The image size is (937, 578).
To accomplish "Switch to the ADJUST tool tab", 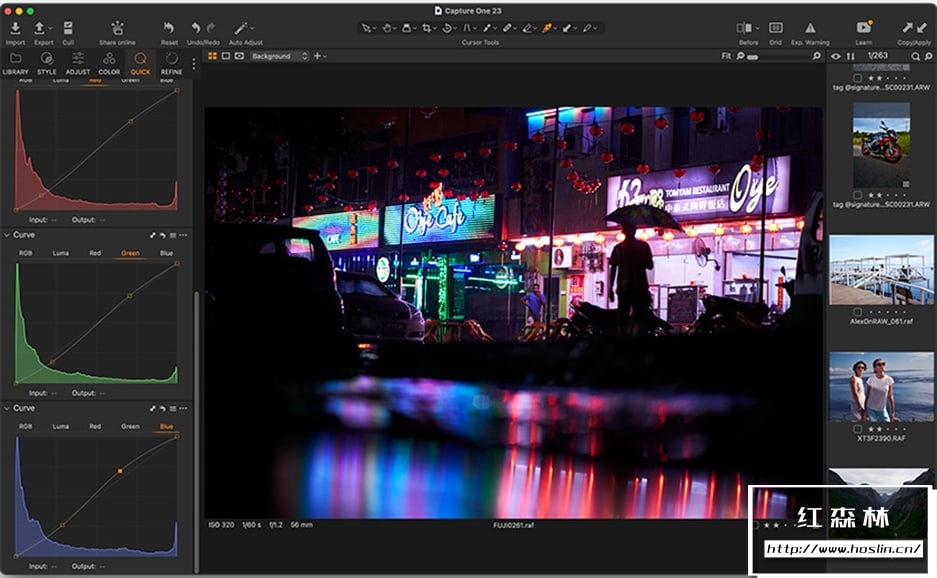I will point(77,59).
